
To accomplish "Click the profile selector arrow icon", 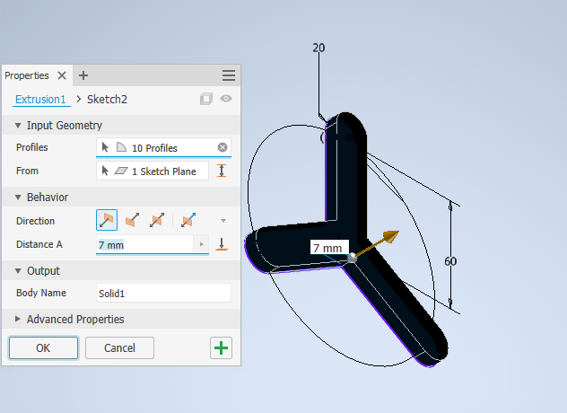I will [105, 148].
